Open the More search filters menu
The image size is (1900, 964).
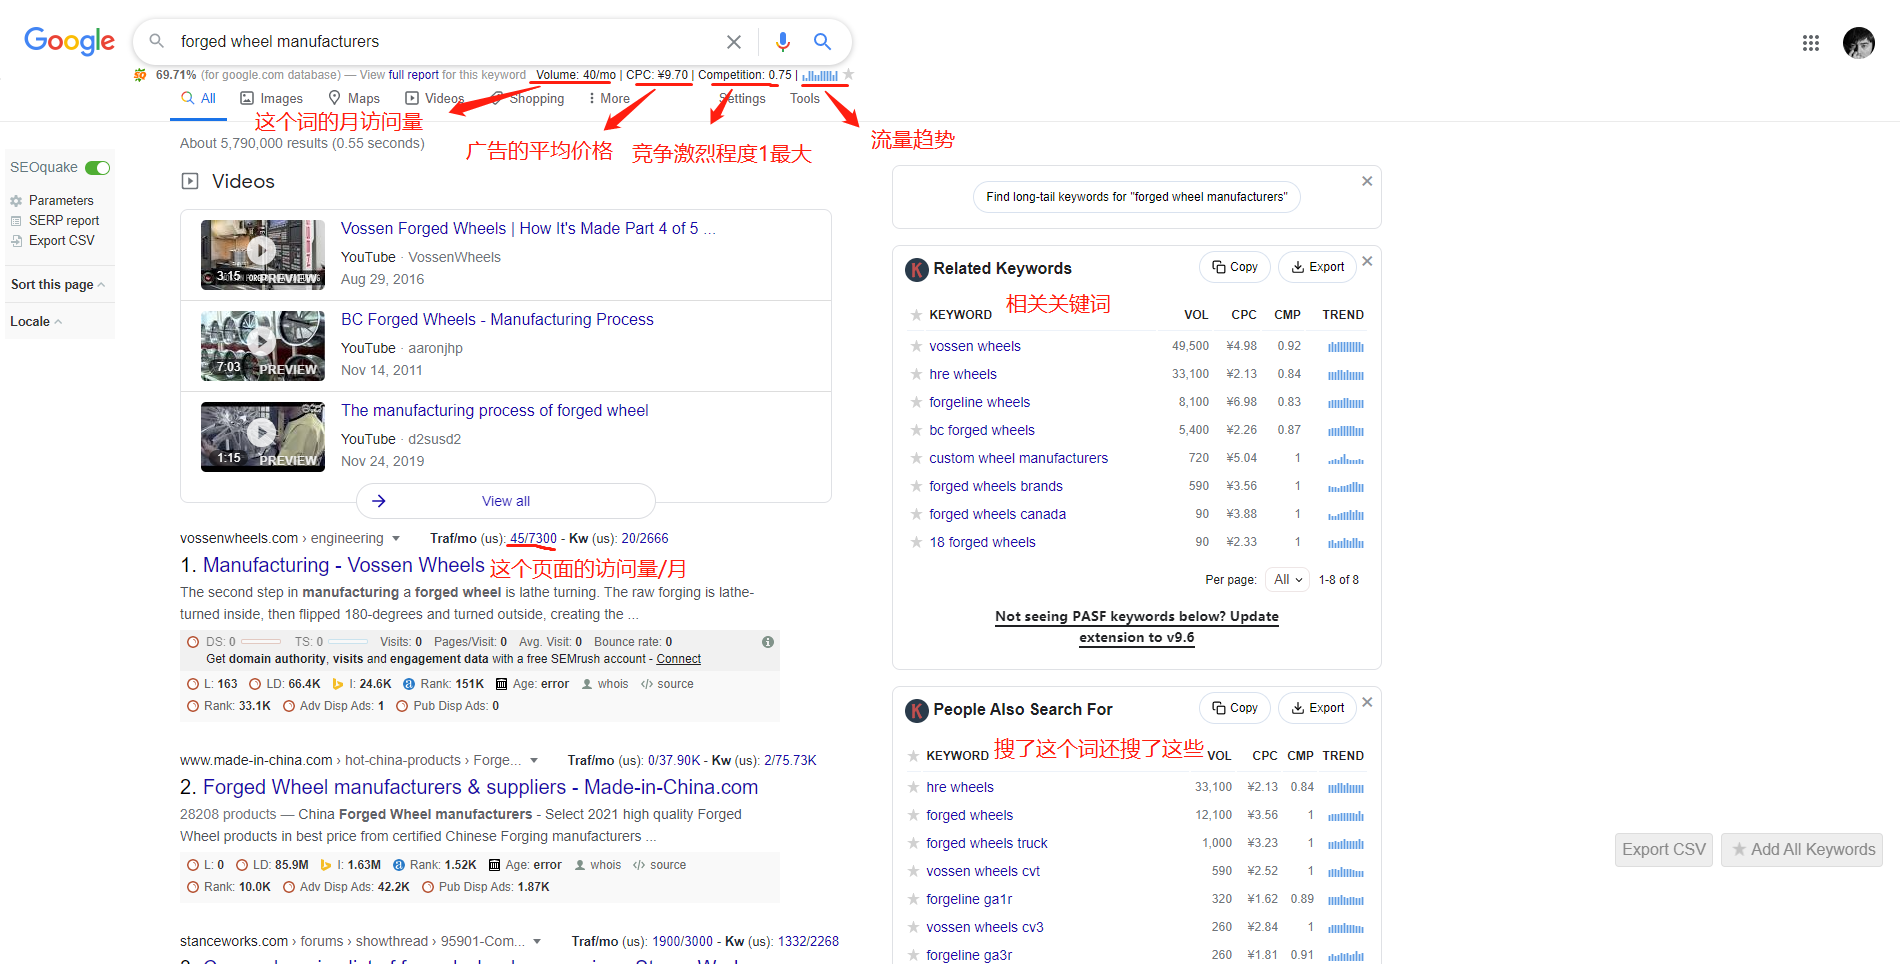608,99
